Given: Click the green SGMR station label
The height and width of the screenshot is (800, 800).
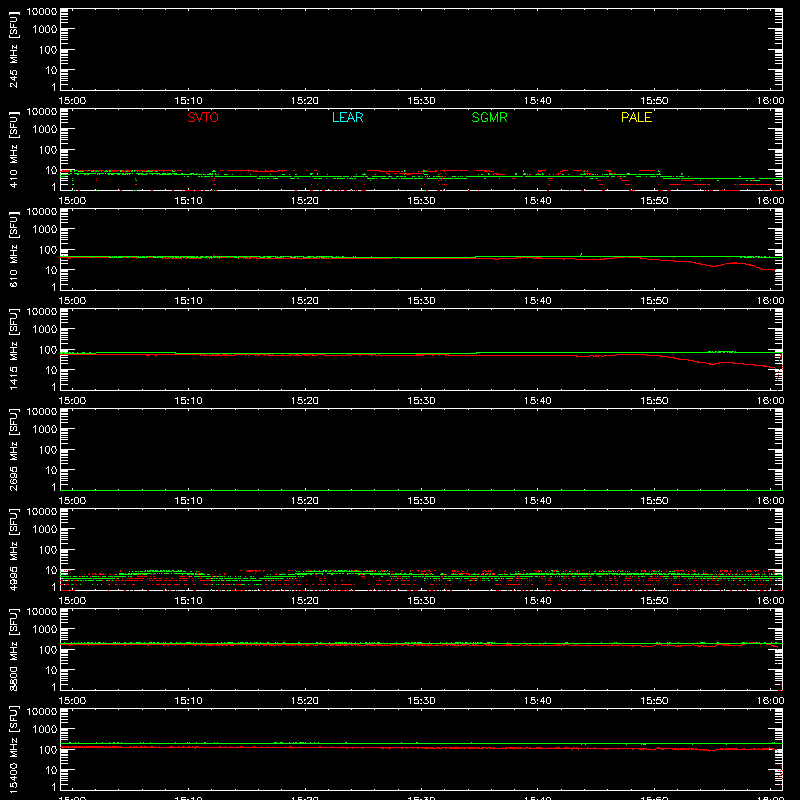Looking at the screenshot, I should pyautogui.click(x=489, y=117).
